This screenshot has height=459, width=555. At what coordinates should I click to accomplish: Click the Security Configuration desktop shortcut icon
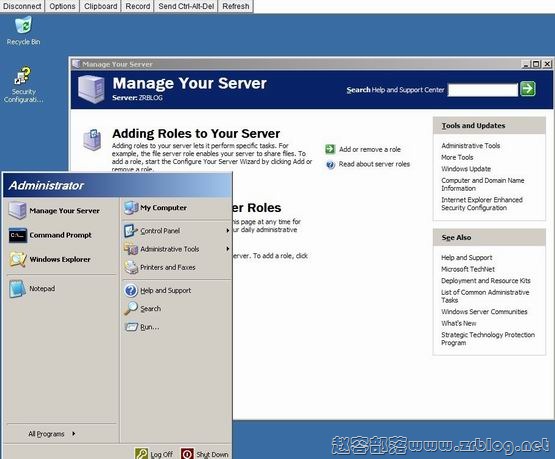23,76
